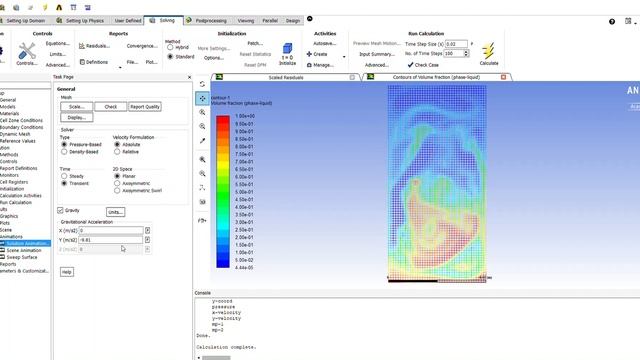Click the help question mark icon
Viewport: 640px width, 360px height.
[x=612, y=22]
